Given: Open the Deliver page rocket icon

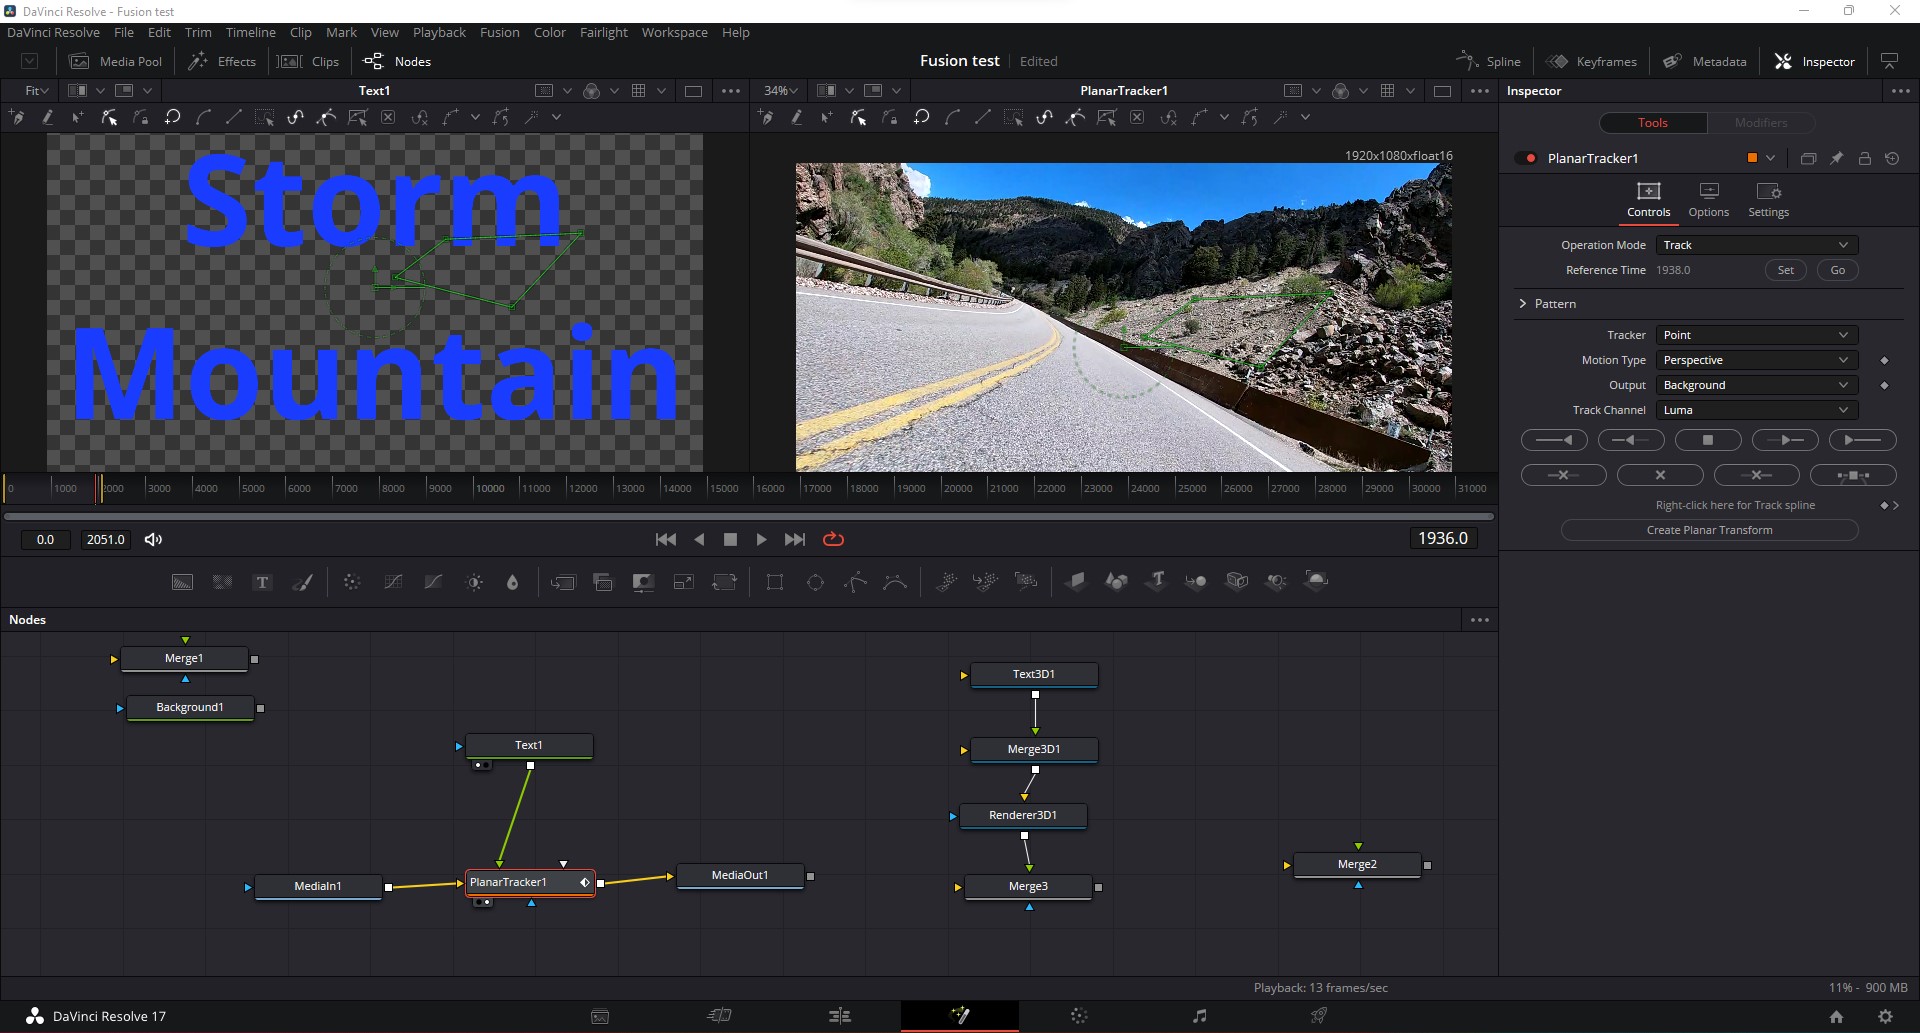Looking at the screenshot, I should [x=1319, y=1016].
